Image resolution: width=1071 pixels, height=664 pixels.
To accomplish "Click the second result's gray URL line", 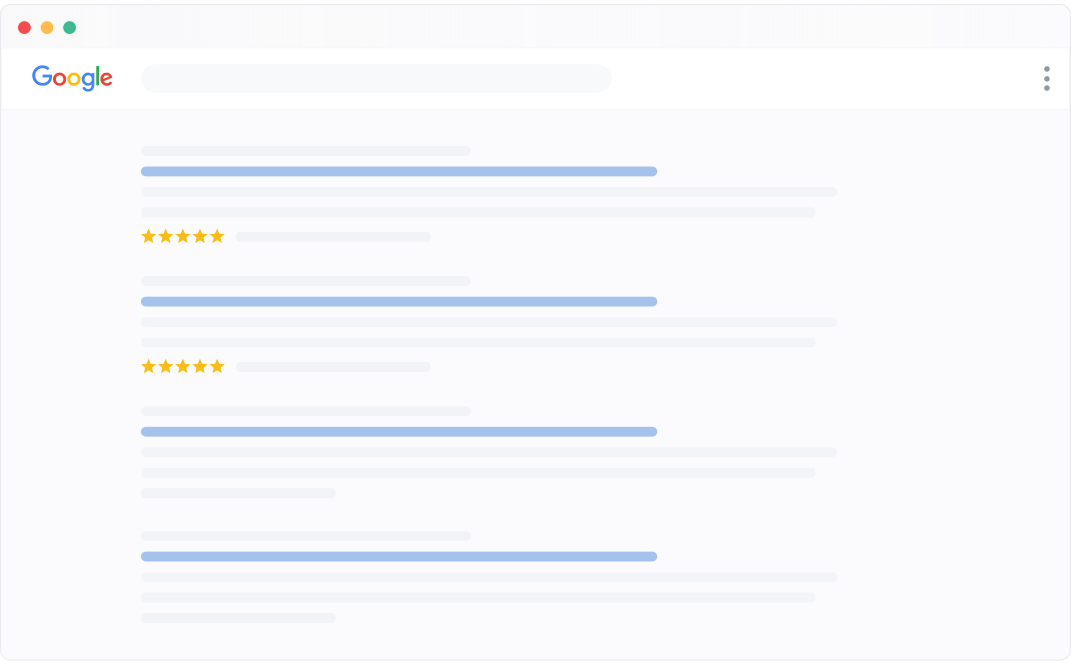I will point(305,281).
